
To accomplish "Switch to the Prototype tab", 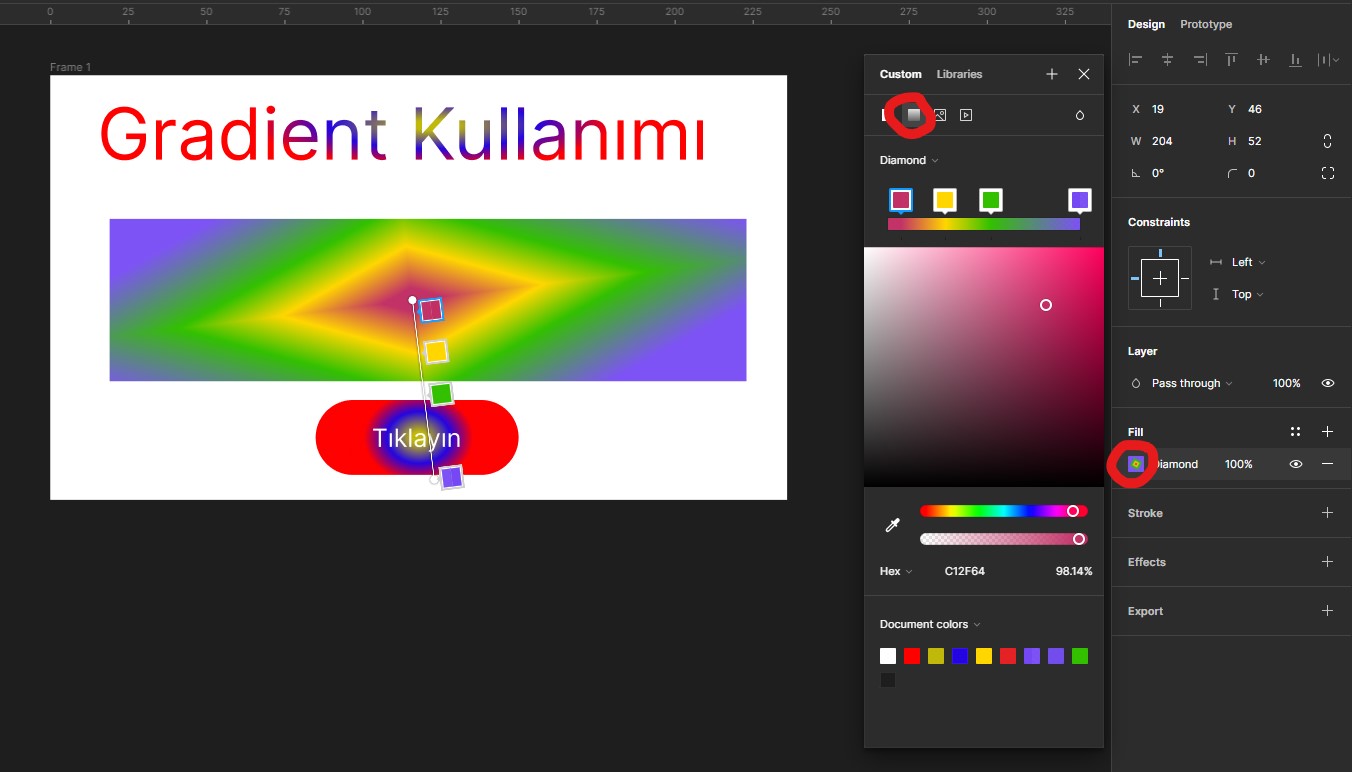I will click(x=1206, y=24).
